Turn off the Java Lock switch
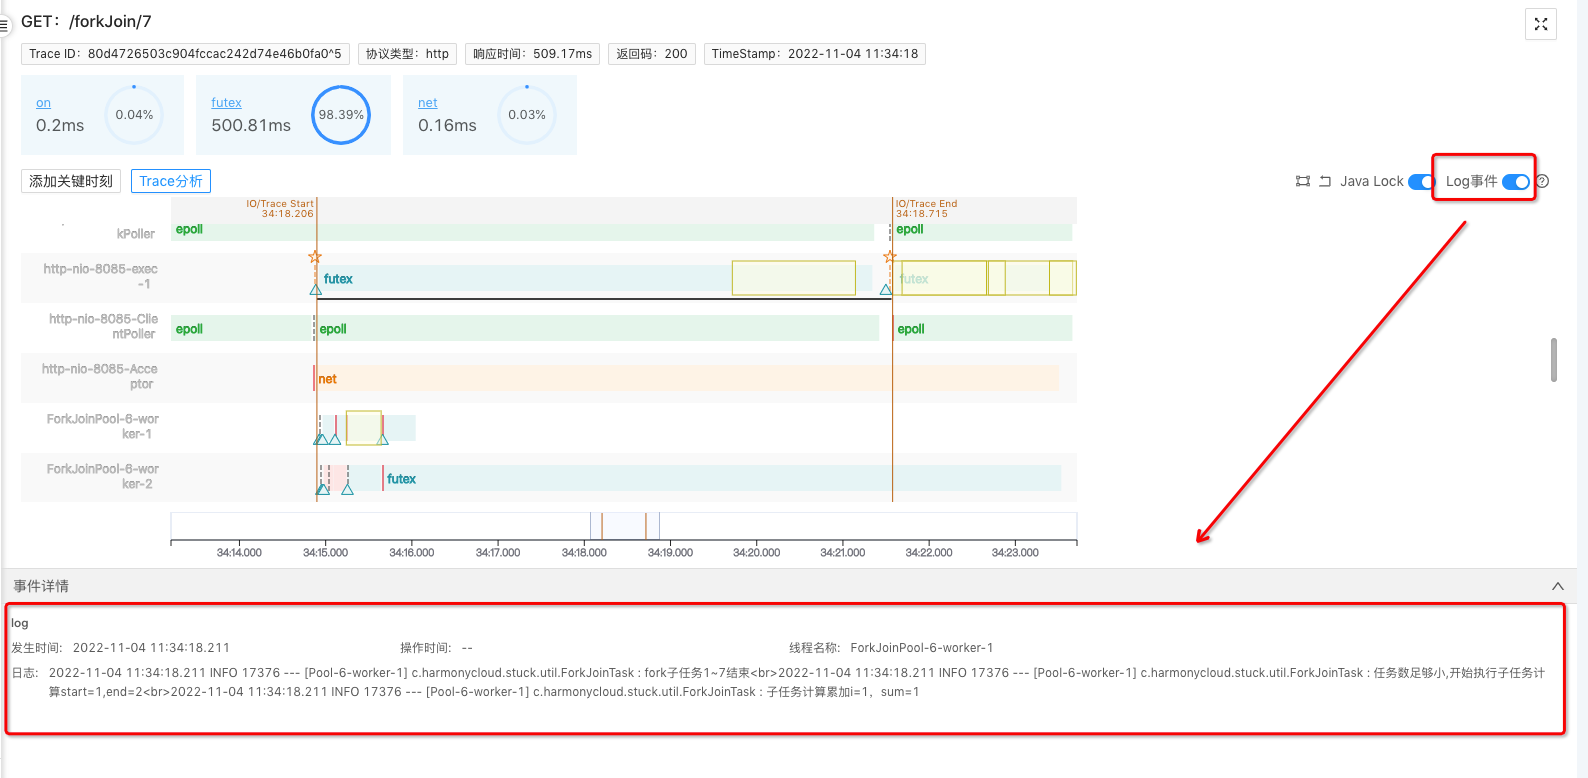1588x778 pixels. point(1421,181)
